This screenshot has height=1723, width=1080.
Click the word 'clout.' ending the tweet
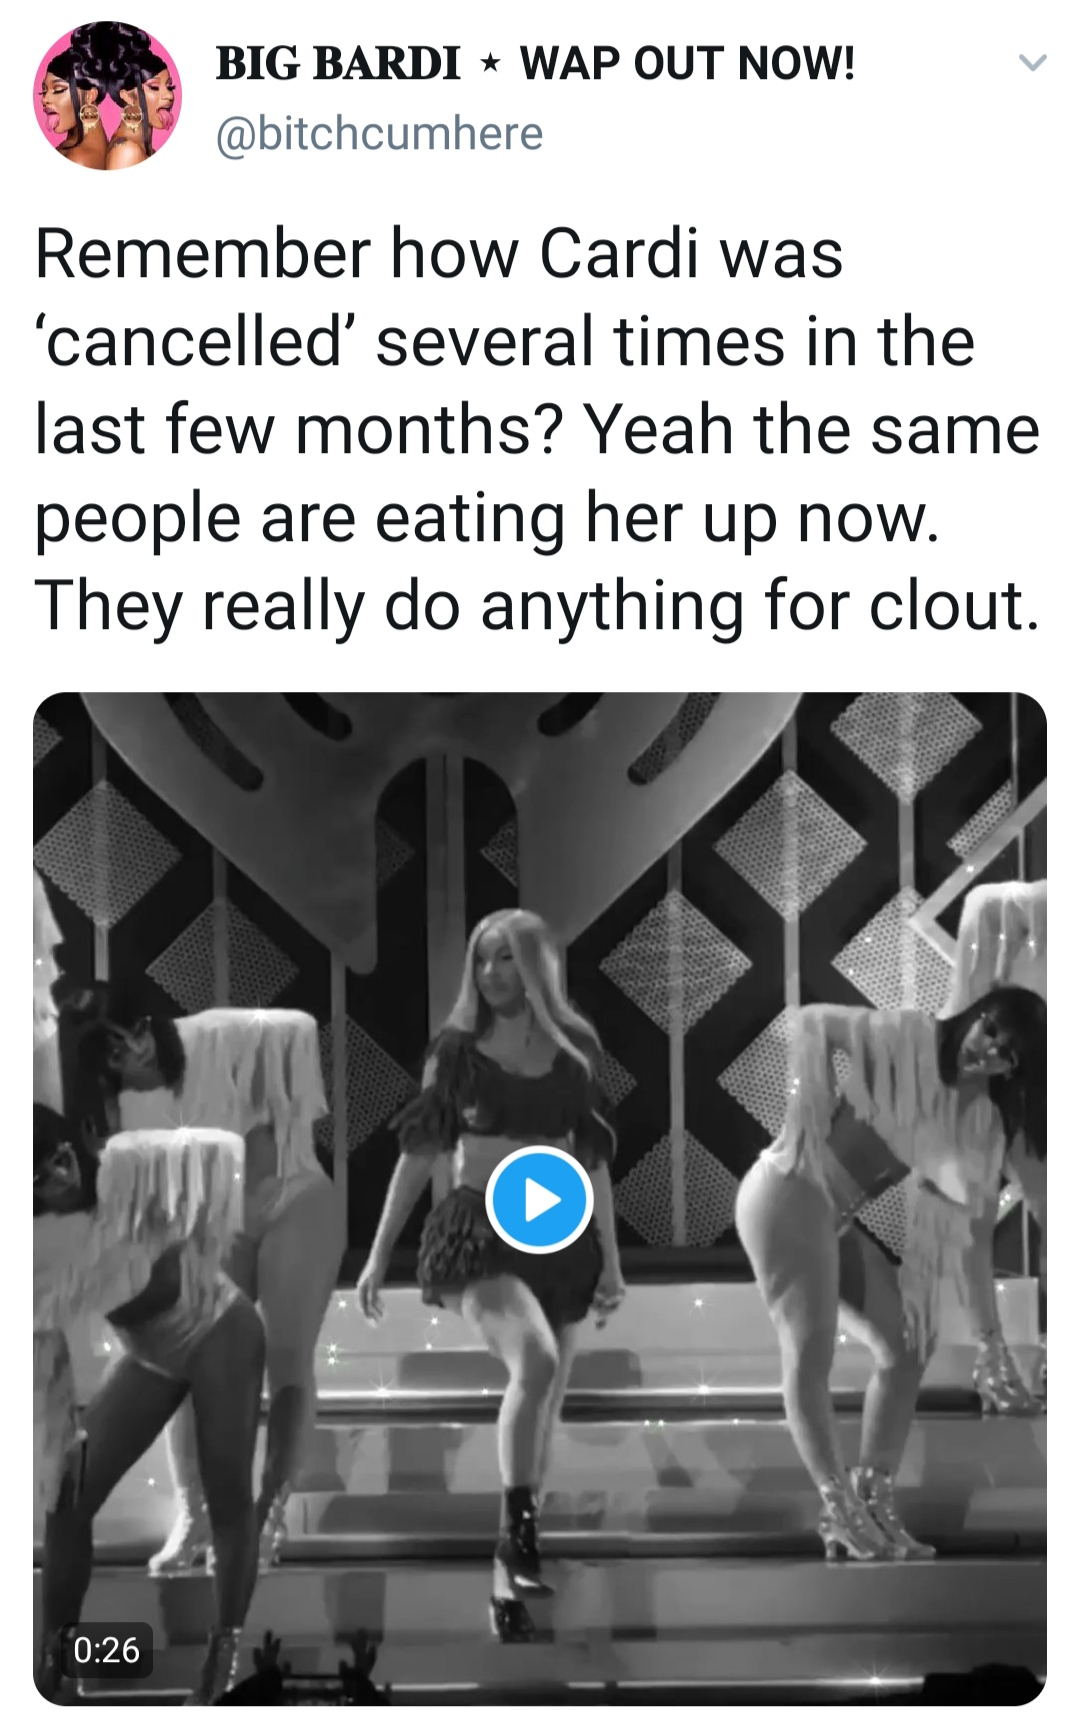pos(954,606)
